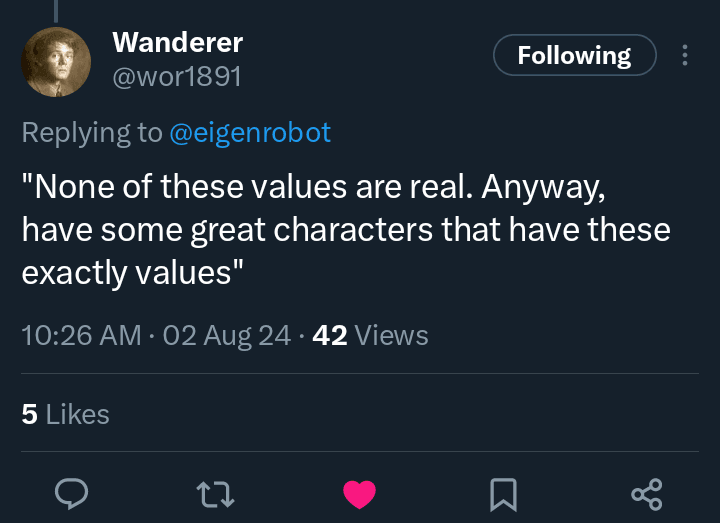
Task: View the 42 Views analytics
Action: [370, 336]
